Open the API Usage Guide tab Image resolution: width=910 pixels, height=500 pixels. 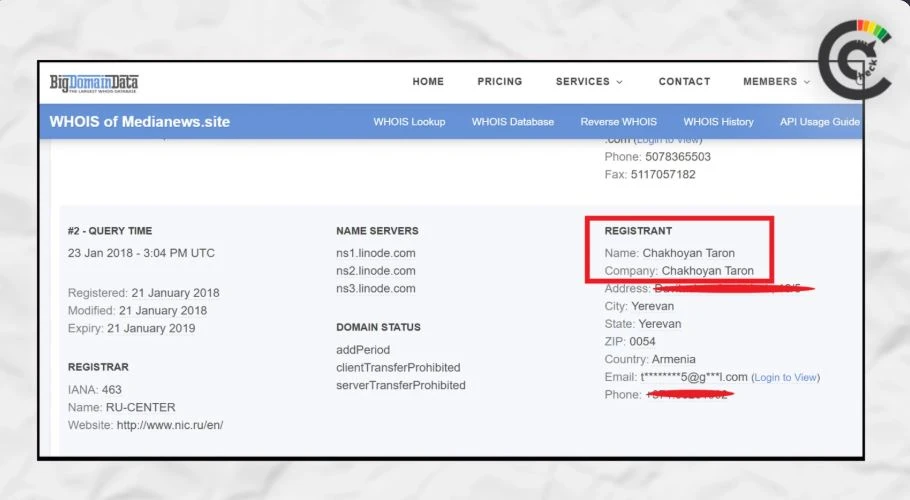819,122
